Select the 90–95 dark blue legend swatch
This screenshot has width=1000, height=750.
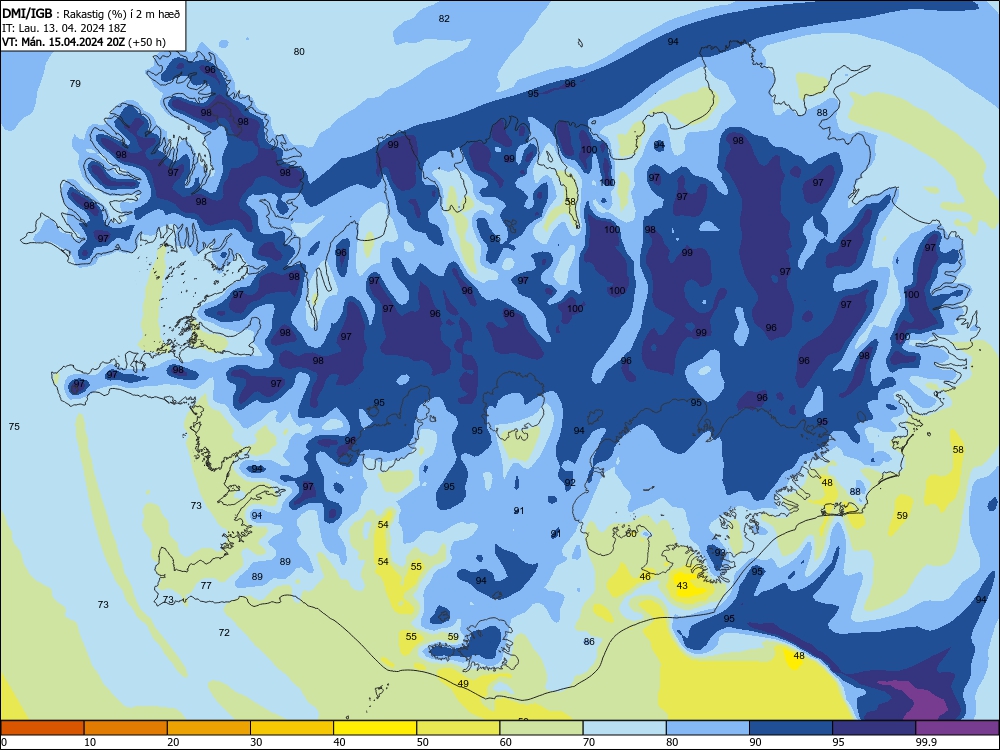click(791, 728)
